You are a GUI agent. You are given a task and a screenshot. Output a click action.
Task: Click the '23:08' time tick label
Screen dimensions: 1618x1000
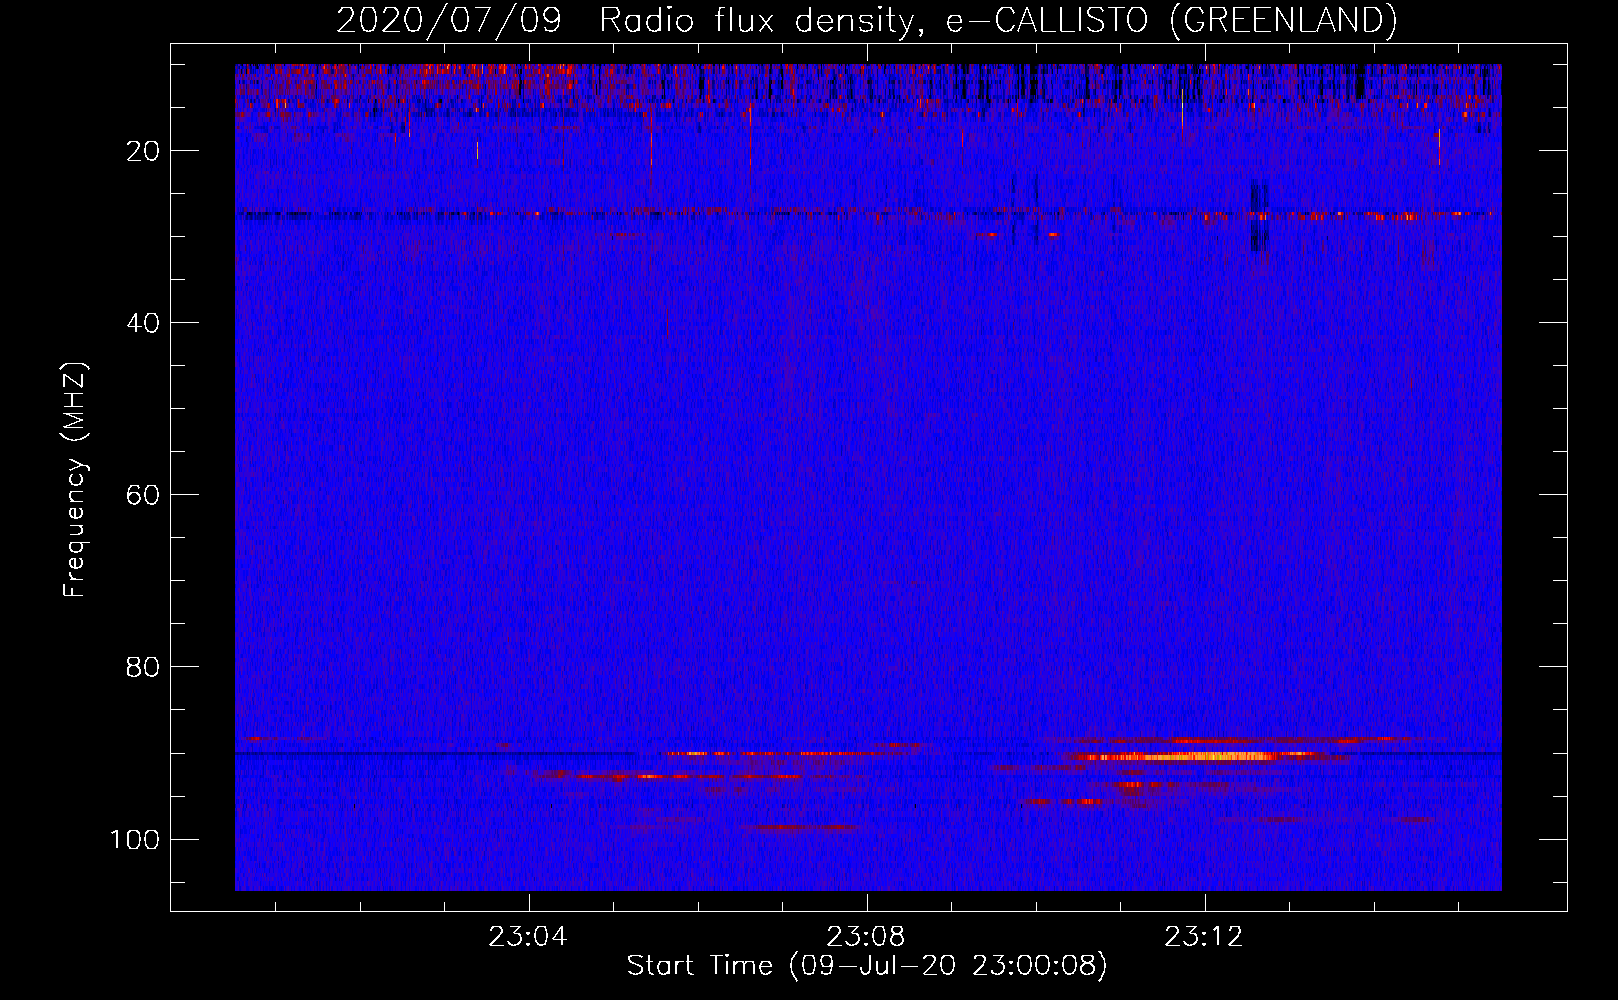pos(866,937)
